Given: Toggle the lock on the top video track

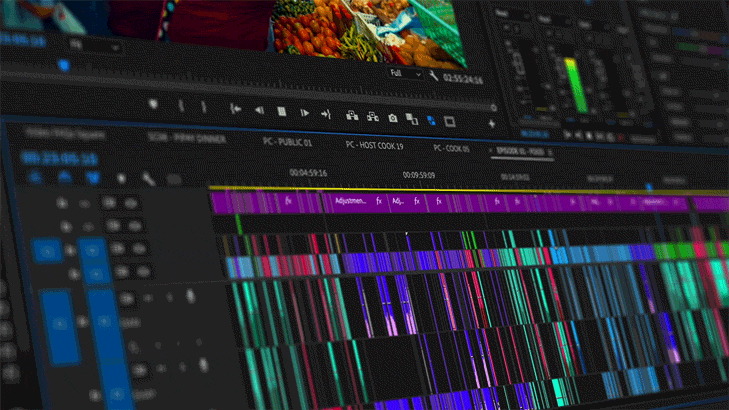Looking at the screenshot, I should point(62,203).
